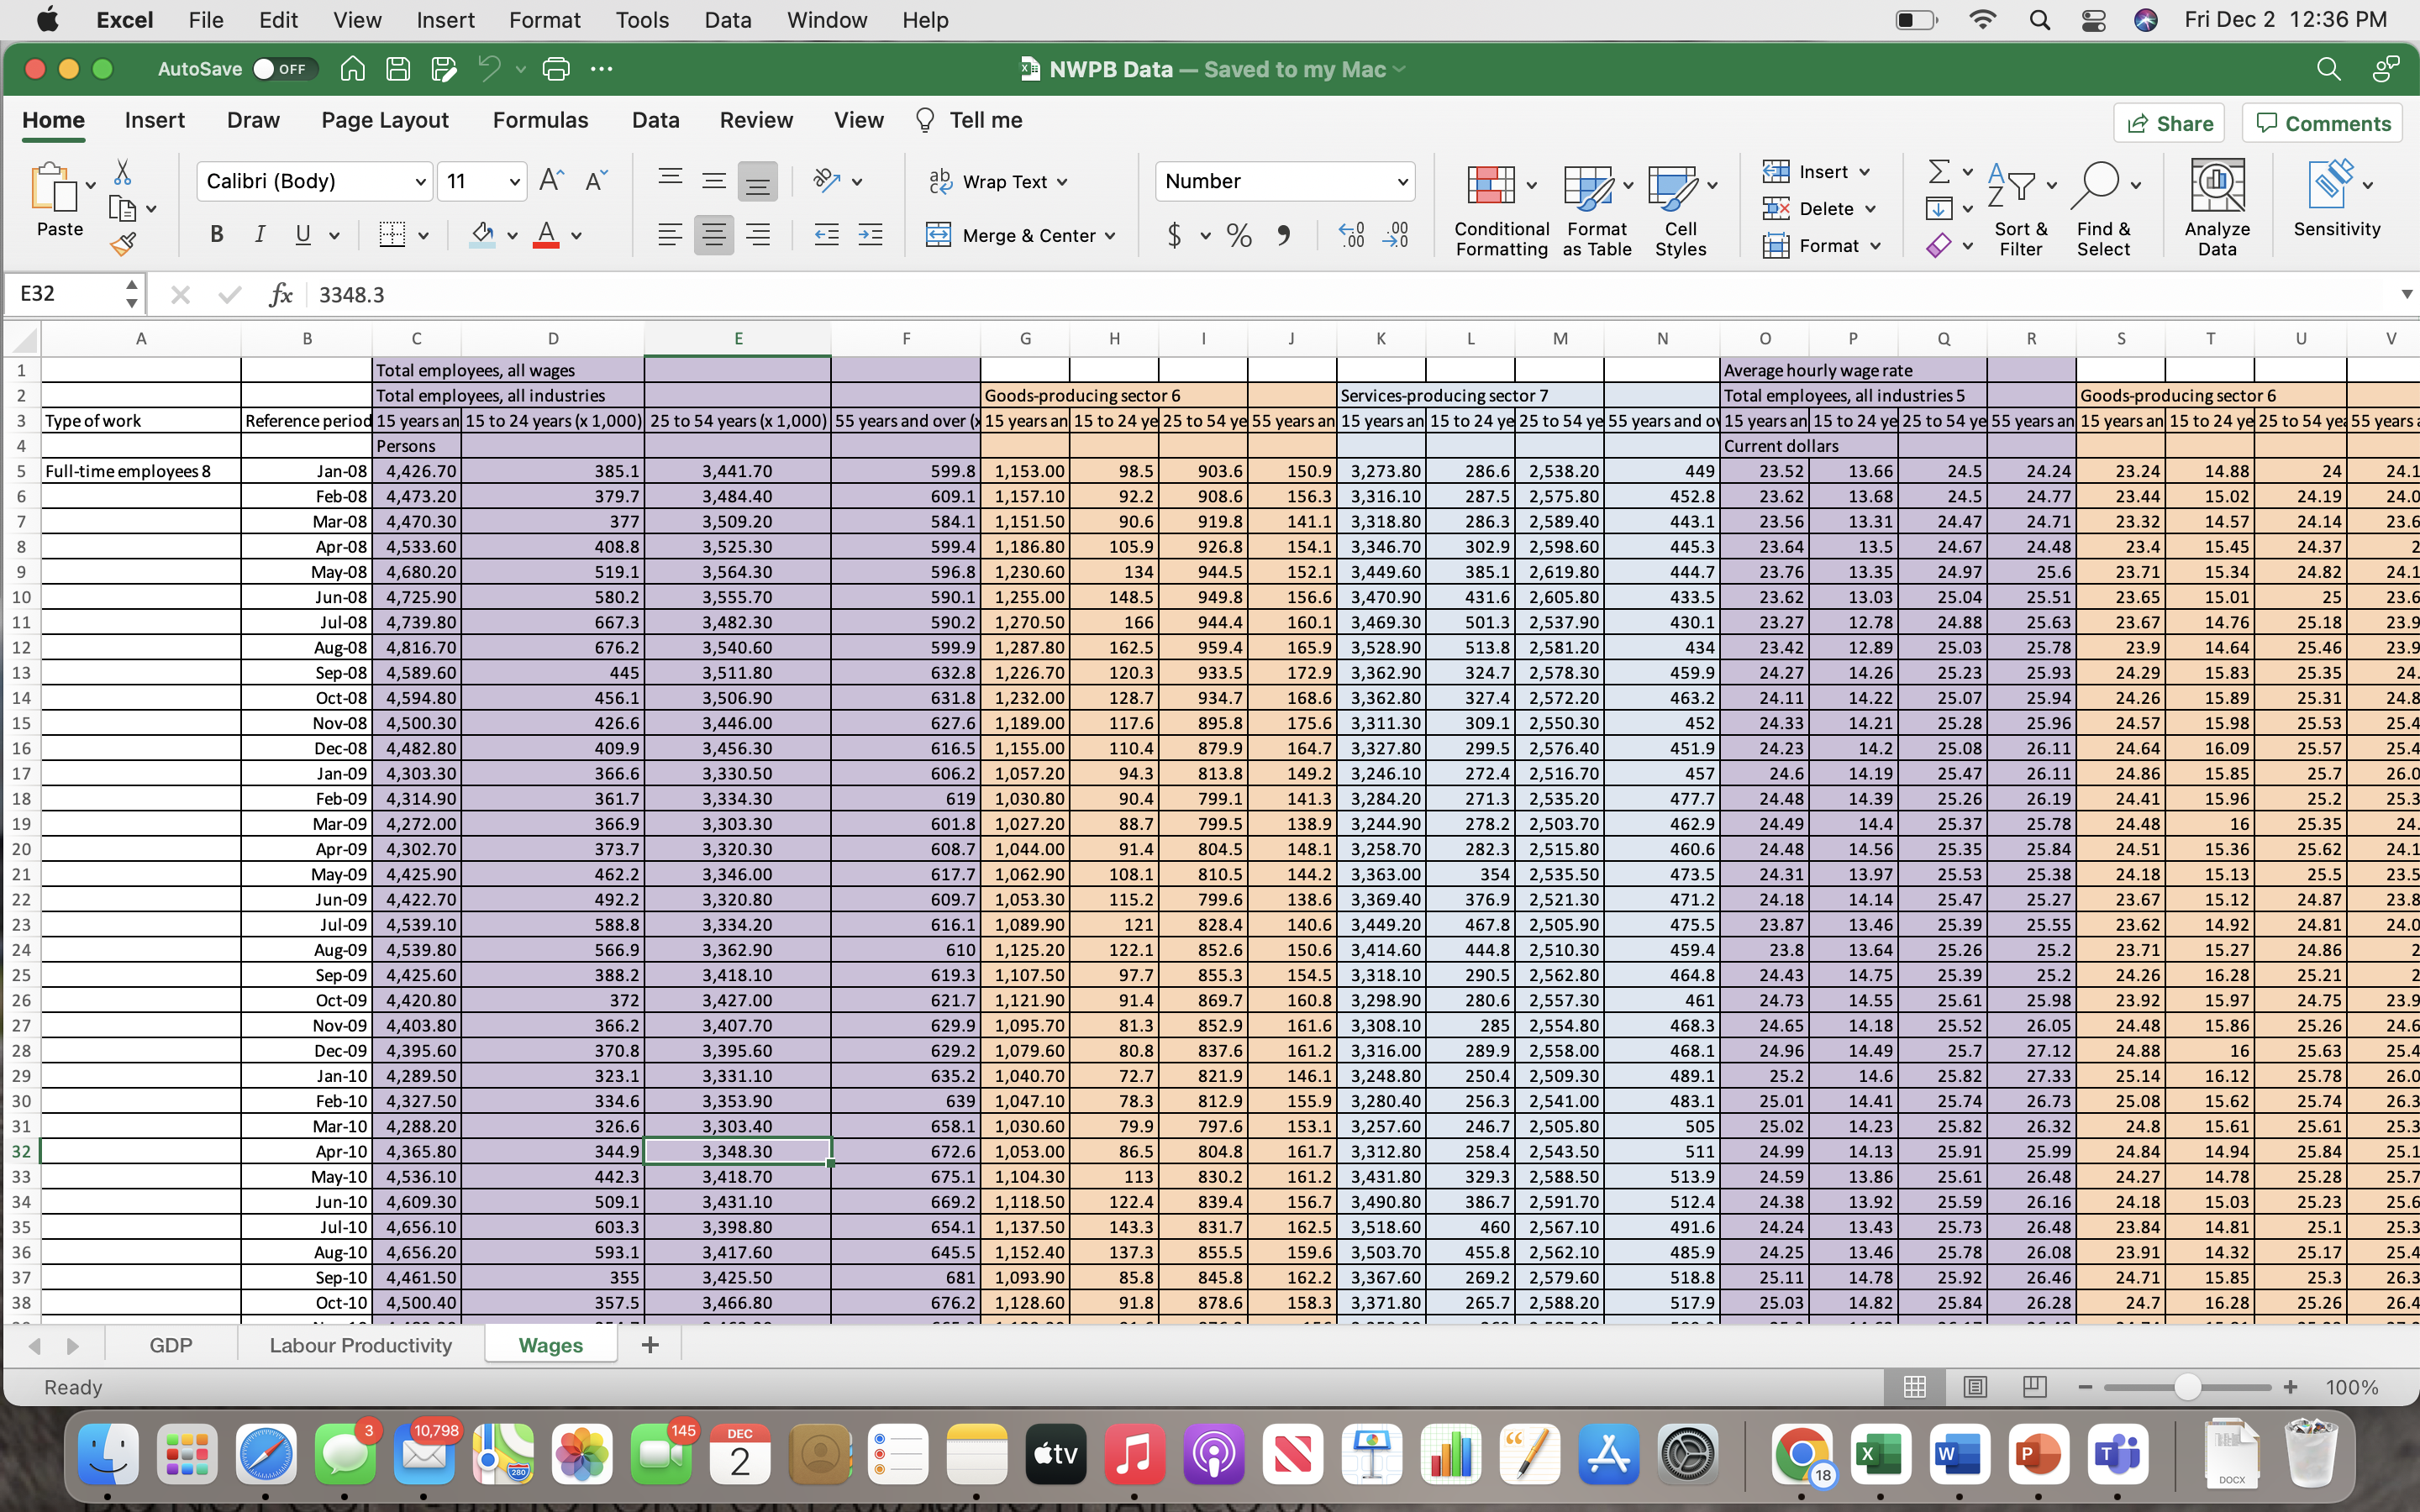
Task: Click the formula bar
Action: pyautogui.click(x=800, y=293)
